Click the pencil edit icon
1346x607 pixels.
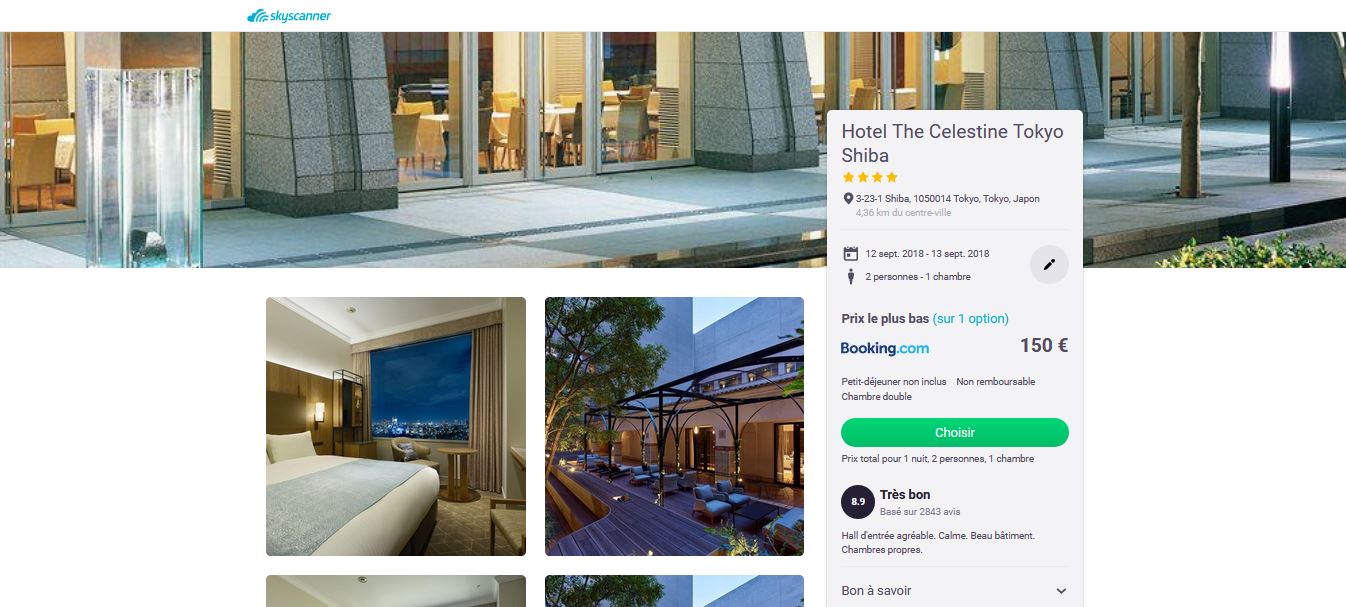pos(1049,265)
